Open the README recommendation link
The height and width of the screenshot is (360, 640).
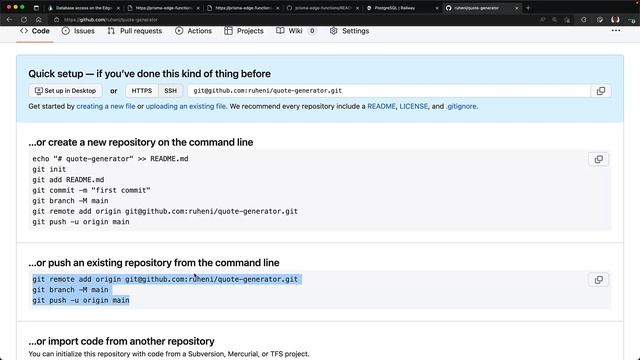[x=381, y=106]
